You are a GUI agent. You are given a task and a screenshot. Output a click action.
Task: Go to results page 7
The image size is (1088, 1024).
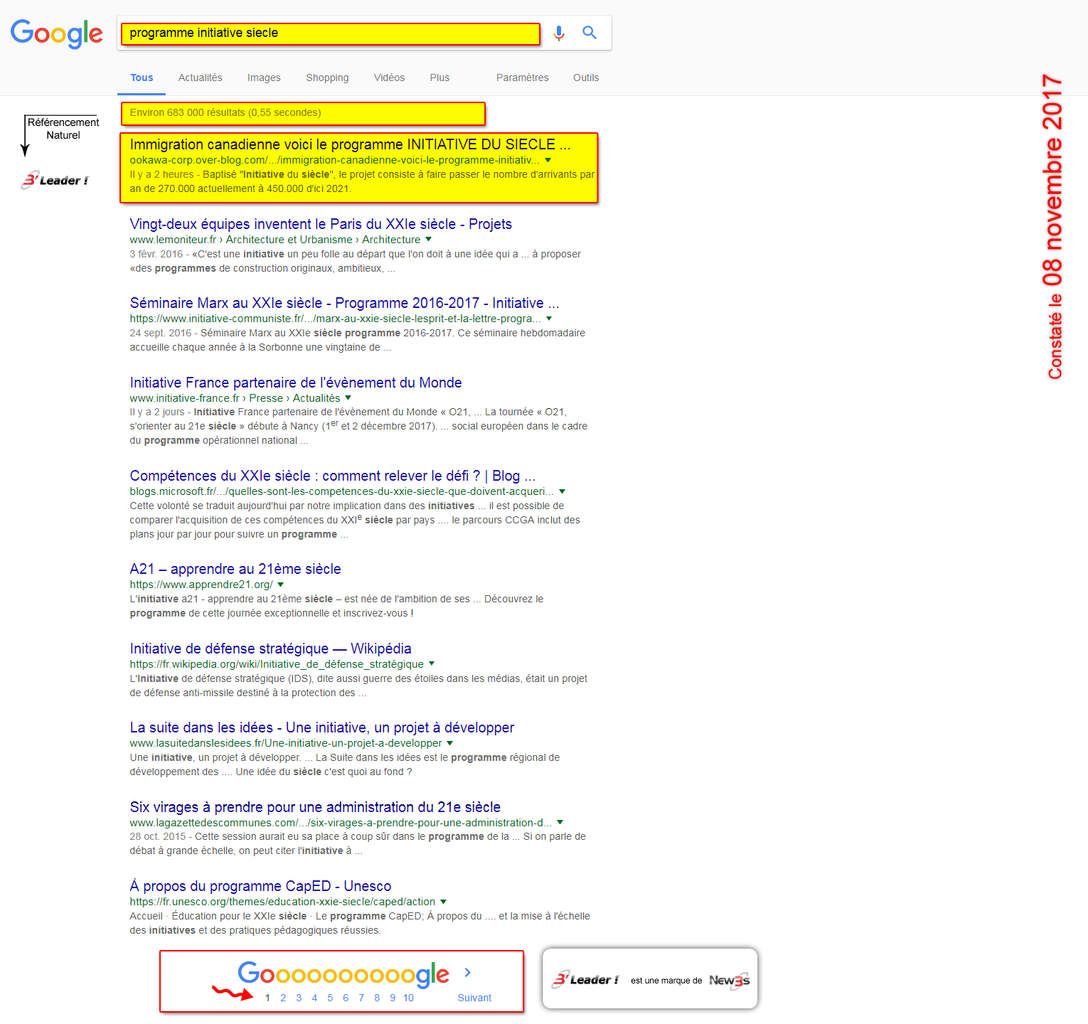coord(361,998)
